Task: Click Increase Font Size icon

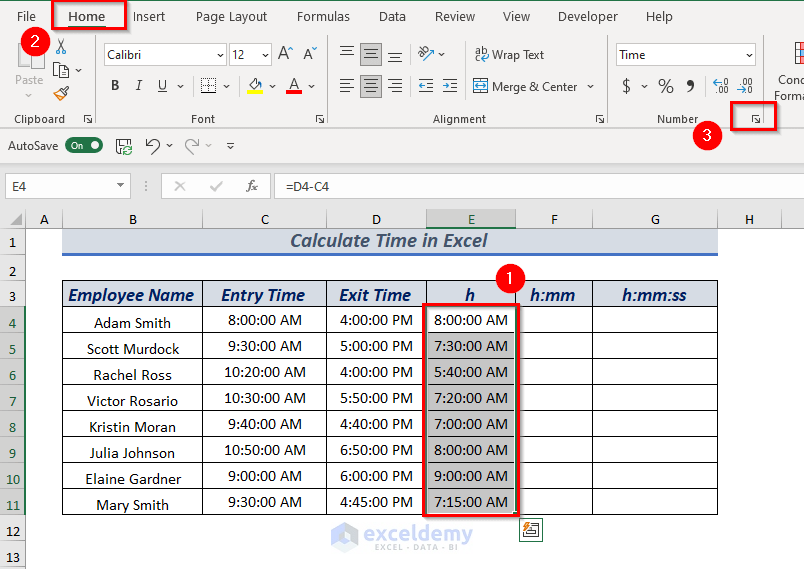Action: coord(285,55)
